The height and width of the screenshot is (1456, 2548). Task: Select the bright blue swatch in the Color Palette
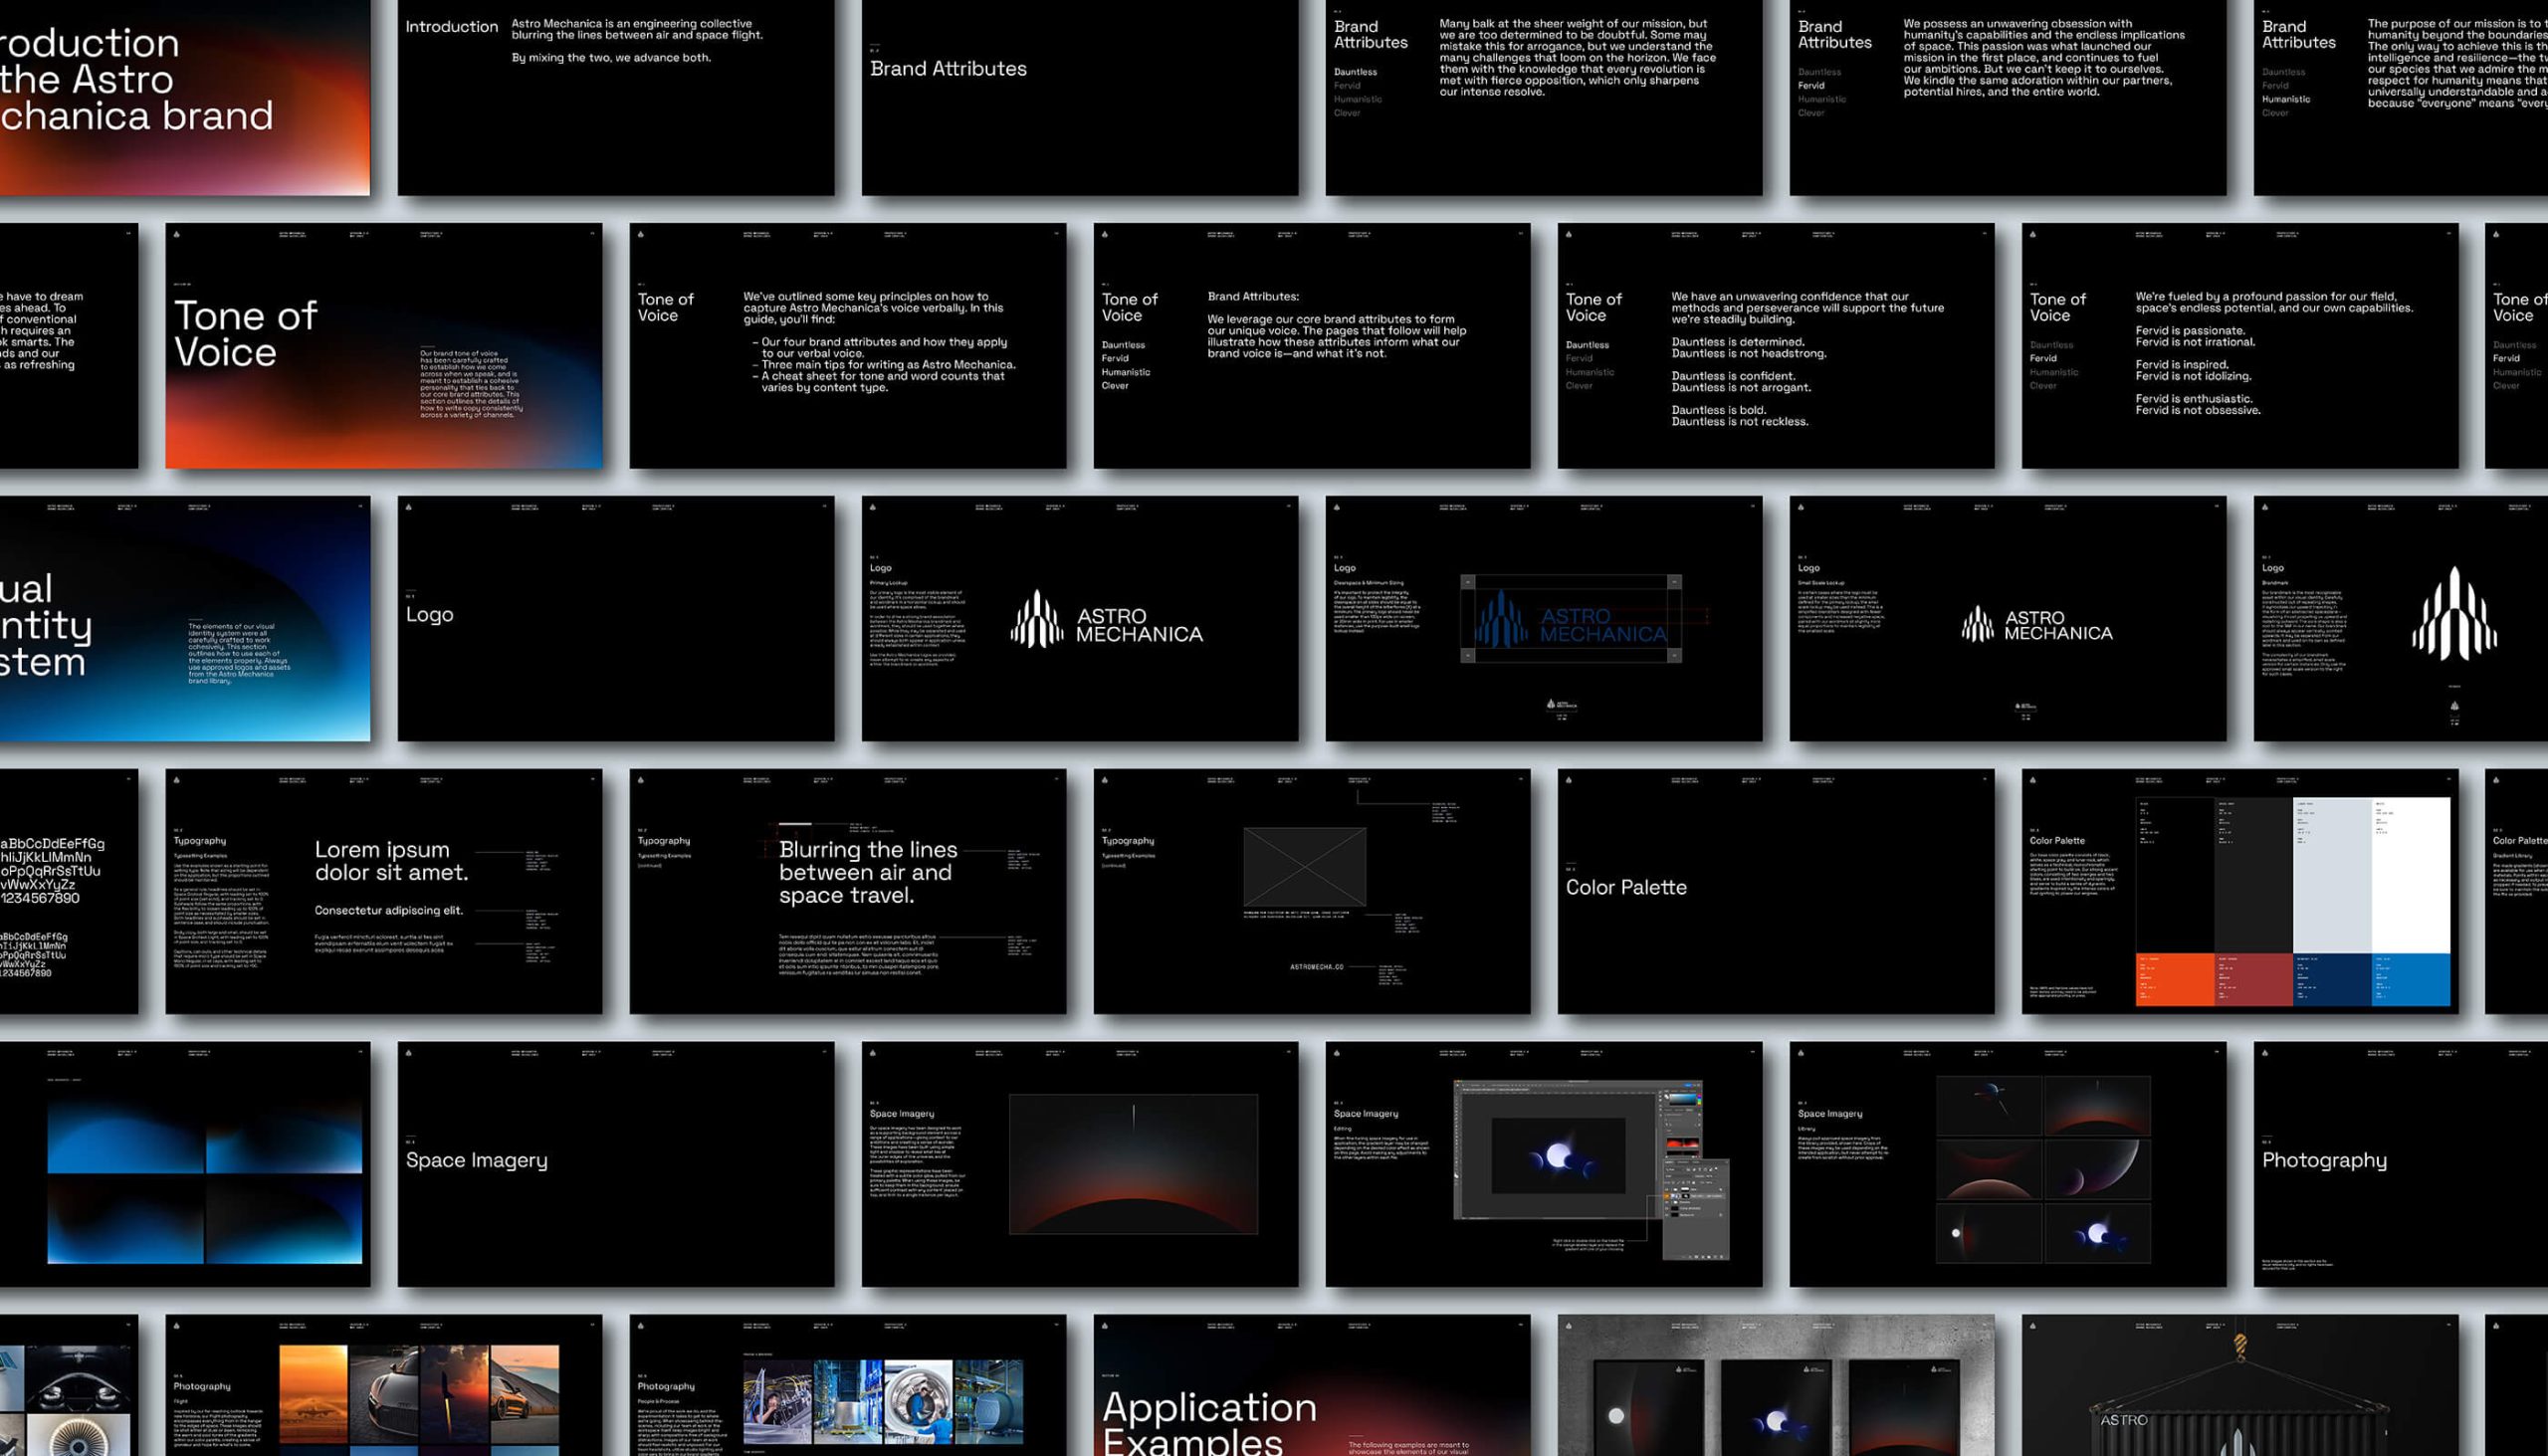click(x=2411, y=979)
